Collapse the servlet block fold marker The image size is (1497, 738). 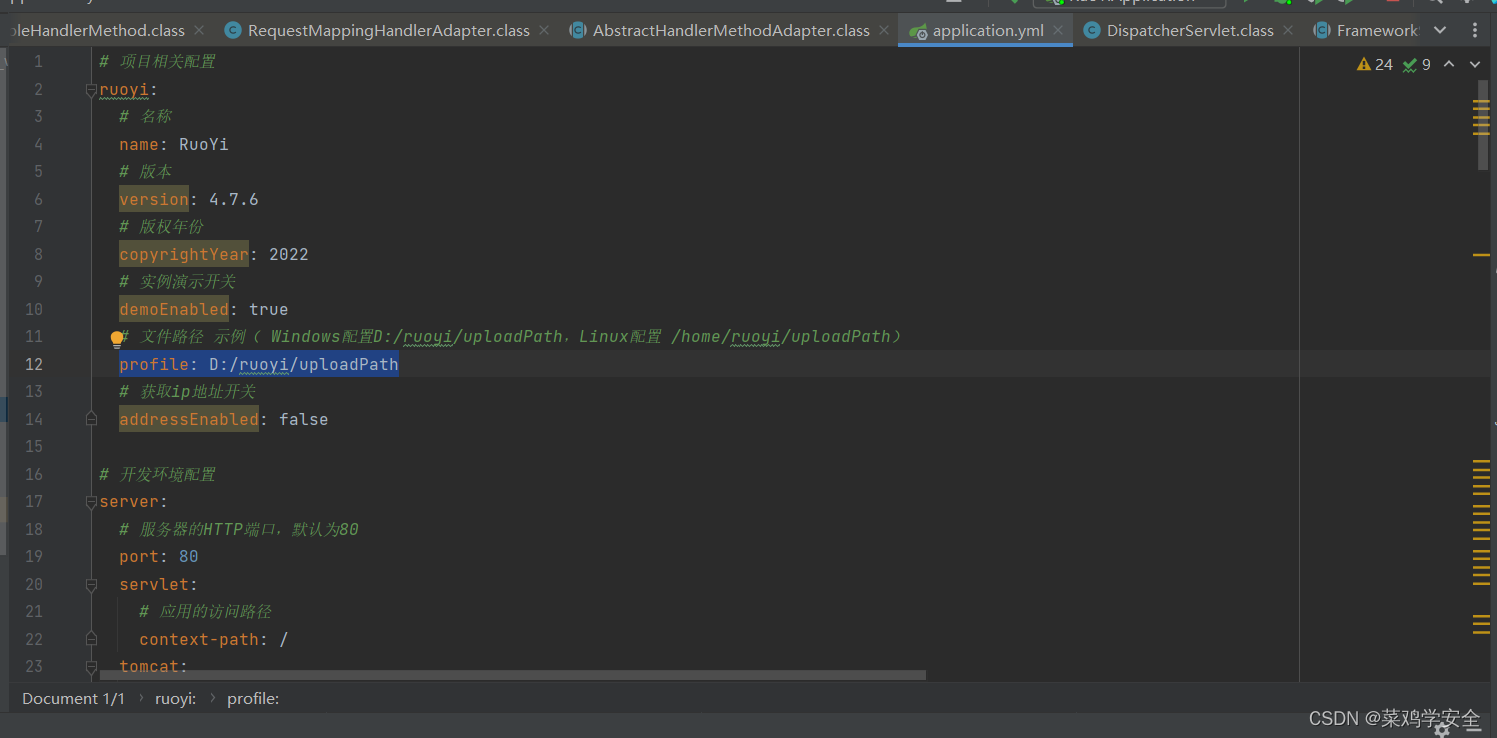click(x=91, y=584)
